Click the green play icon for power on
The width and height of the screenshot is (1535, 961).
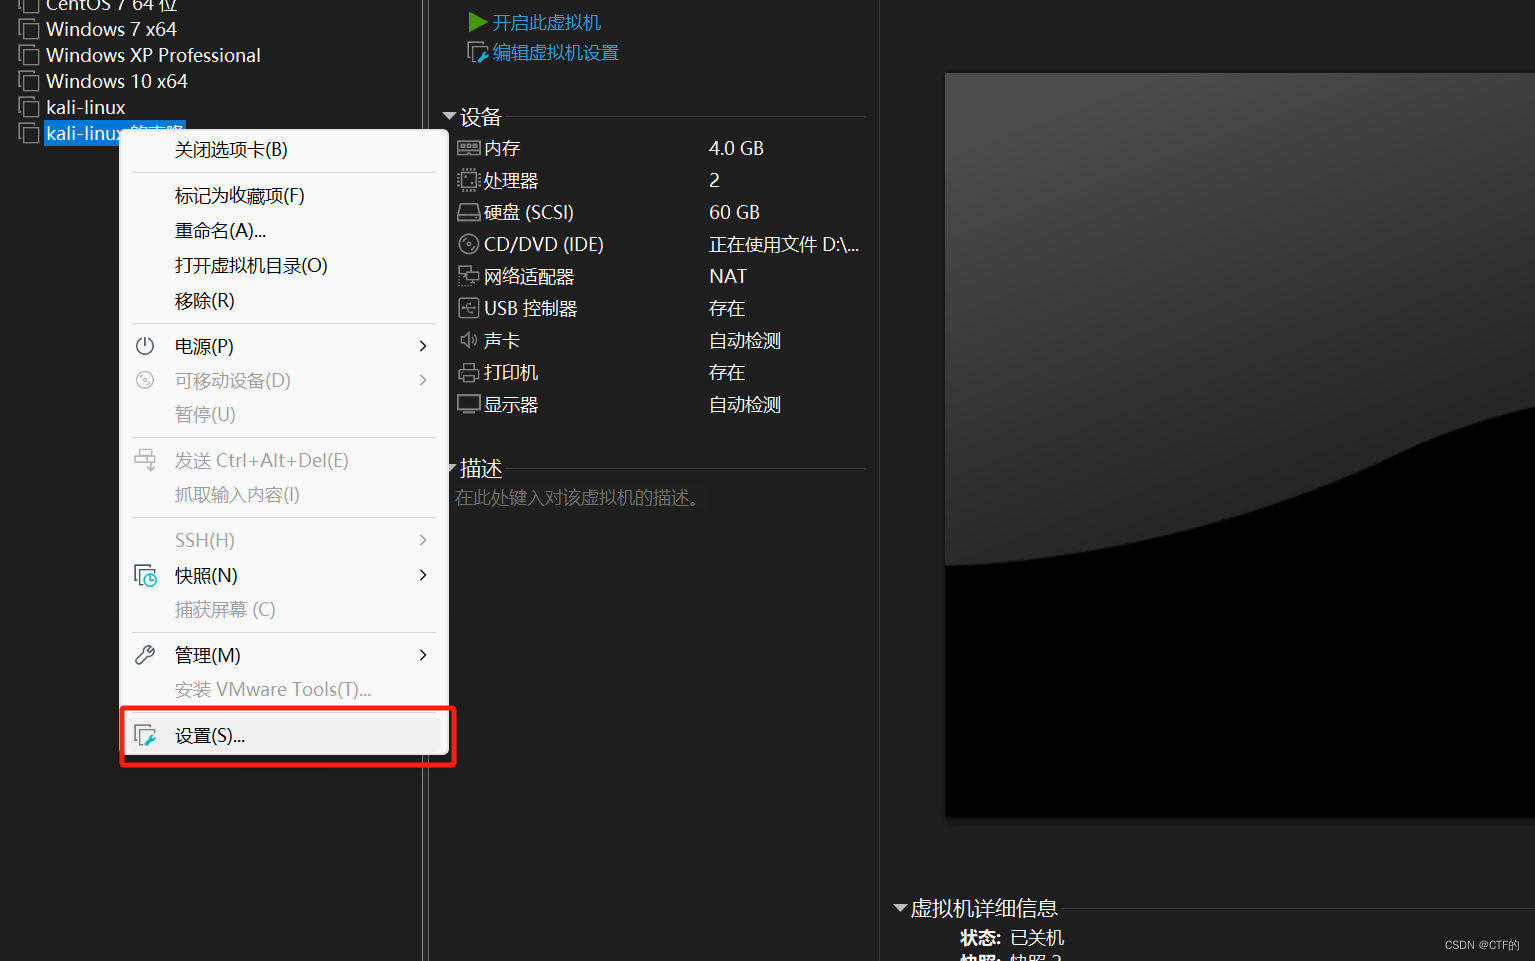(x=478, y=22)
